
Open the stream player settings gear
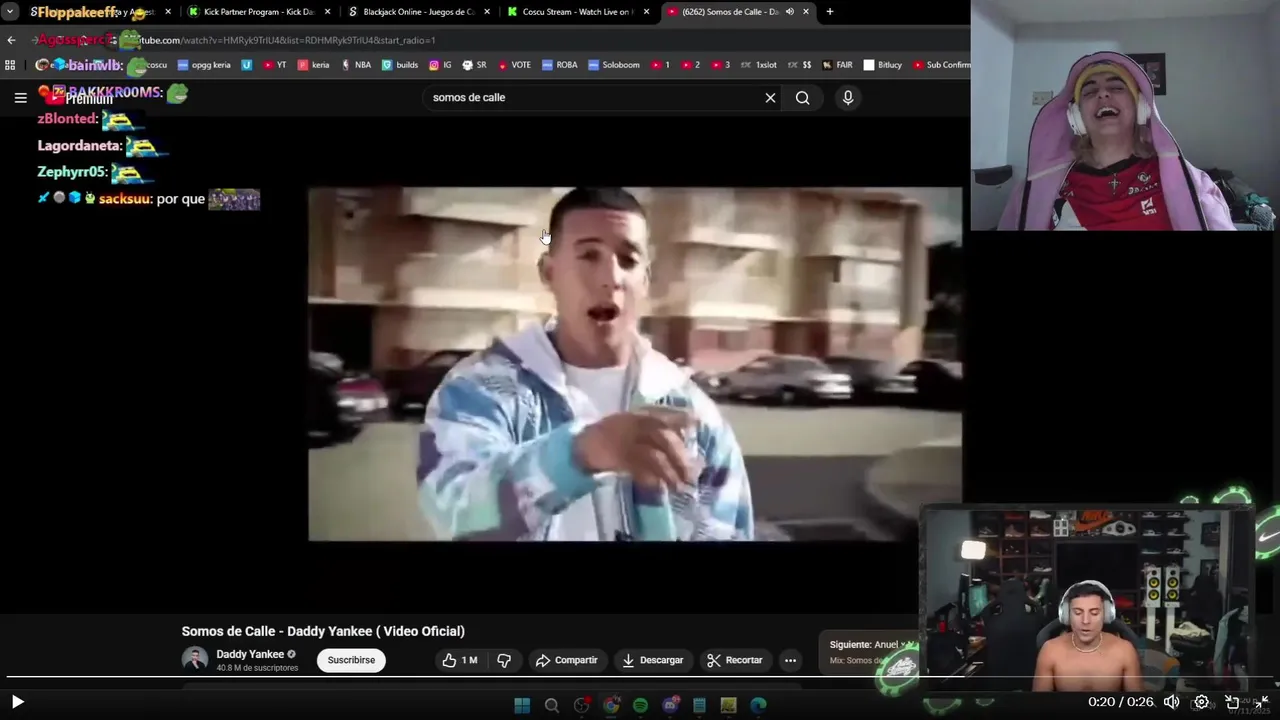pyautogui.click(x=1201, y=702)
